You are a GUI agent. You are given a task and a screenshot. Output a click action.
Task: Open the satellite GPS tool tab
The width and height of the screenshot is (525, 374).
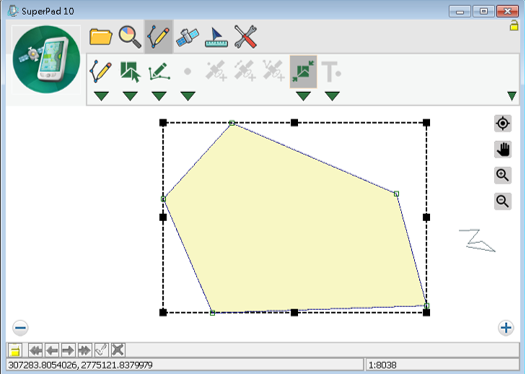(188, 36)
